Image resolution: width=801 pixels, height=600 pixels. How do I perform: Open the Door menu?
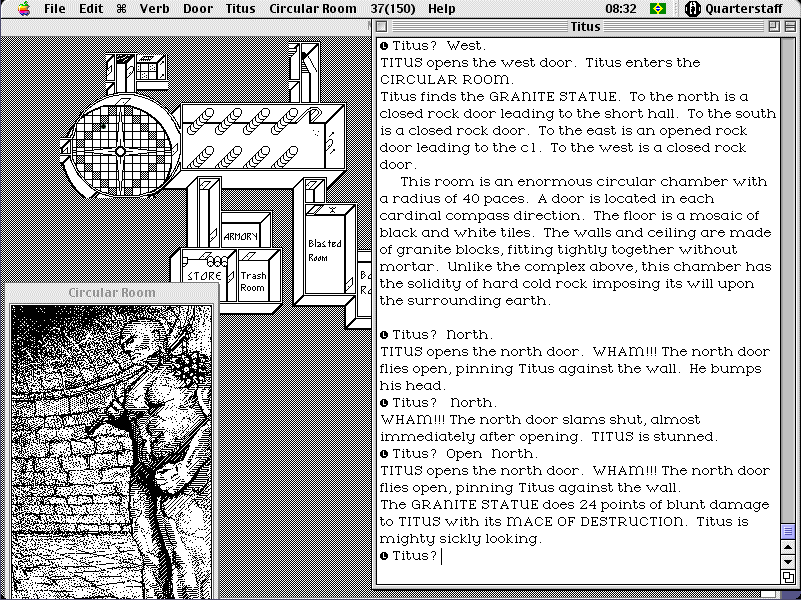click(x=198, y=9)
